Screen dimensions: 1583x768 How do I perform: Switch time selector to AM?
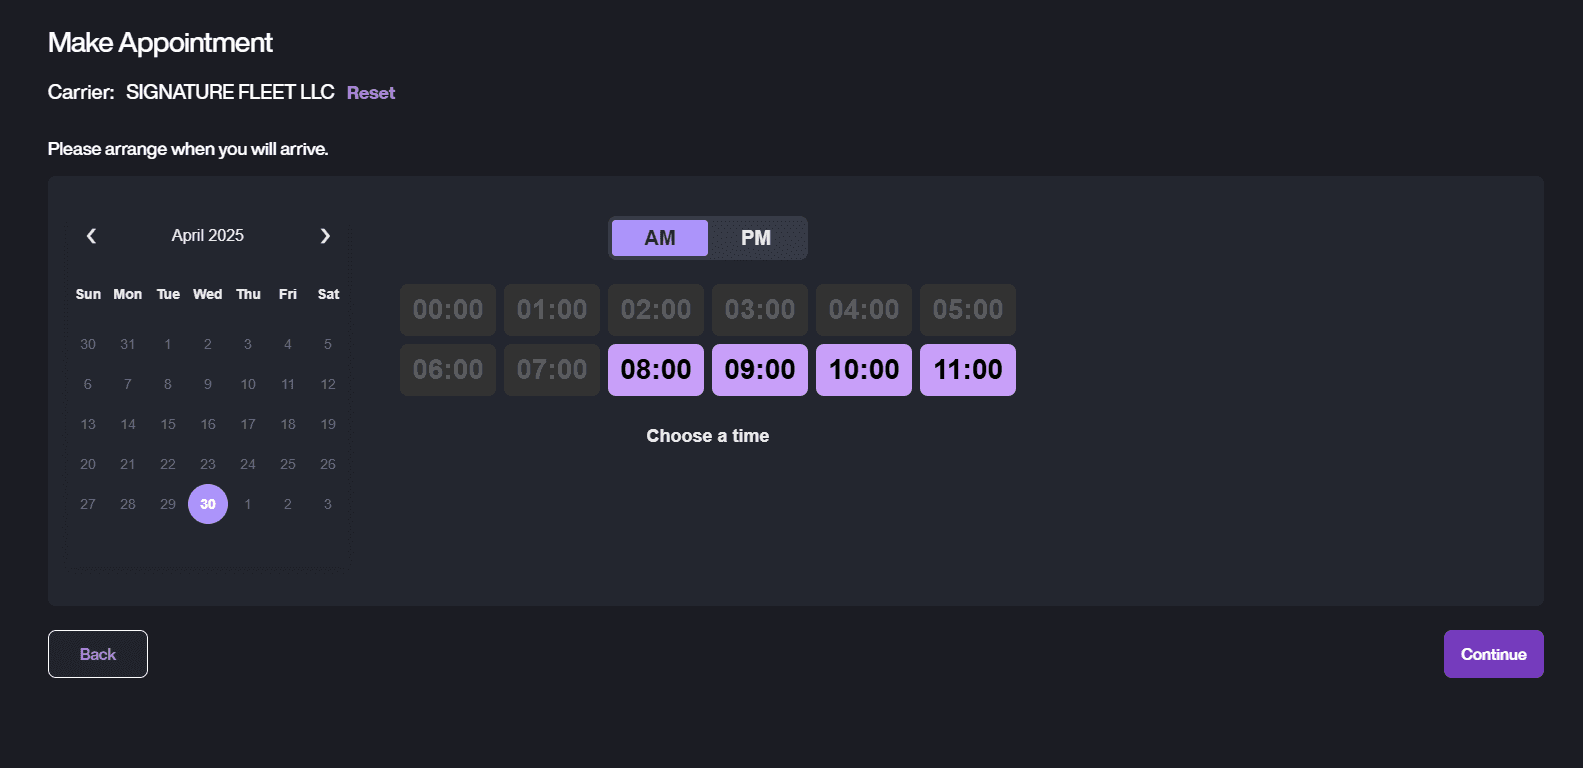[660, 238]
